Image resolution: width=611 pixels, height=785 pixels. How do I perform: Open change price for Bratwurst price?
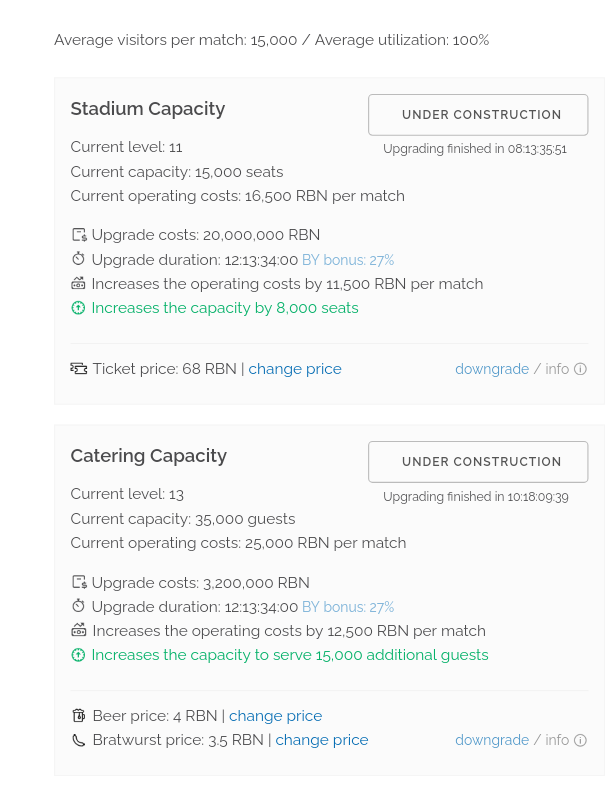(x=322, y=740)
